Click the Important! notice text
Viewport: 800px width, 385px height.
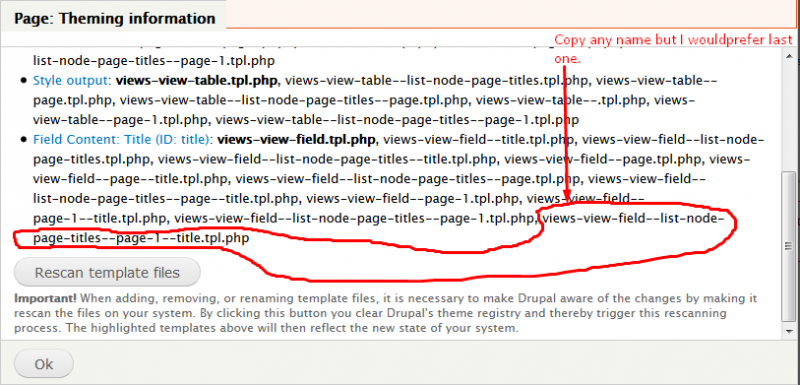(385, 313)
